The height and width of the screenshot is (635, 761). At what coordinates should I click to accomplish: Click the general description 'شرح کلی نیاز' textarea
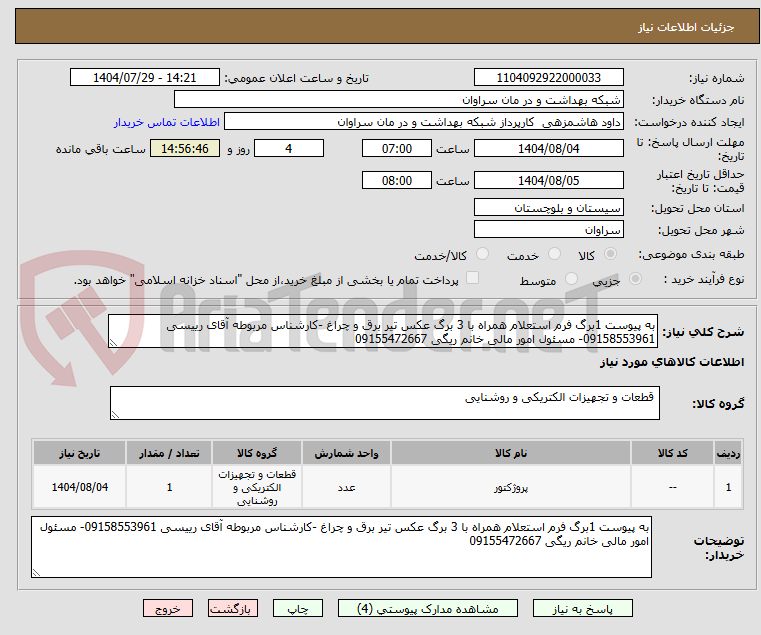[383, 332]
